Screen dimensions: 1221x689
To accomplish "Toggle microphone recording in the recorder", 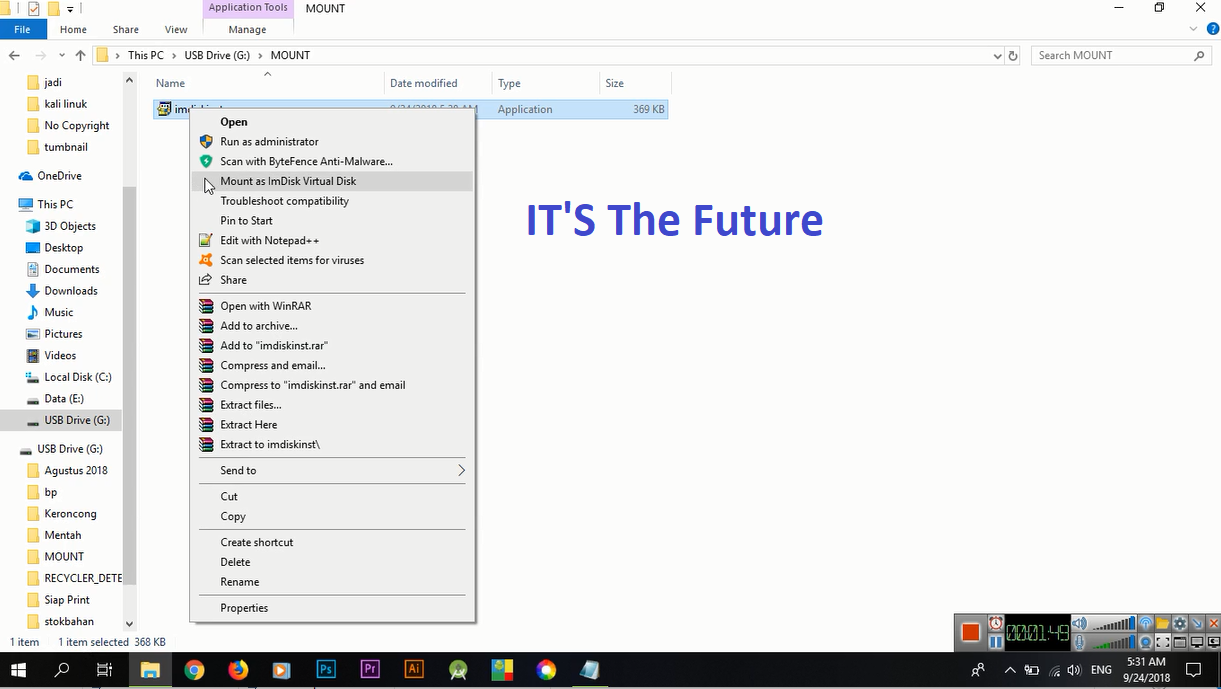I will (x=1080, y=641).
